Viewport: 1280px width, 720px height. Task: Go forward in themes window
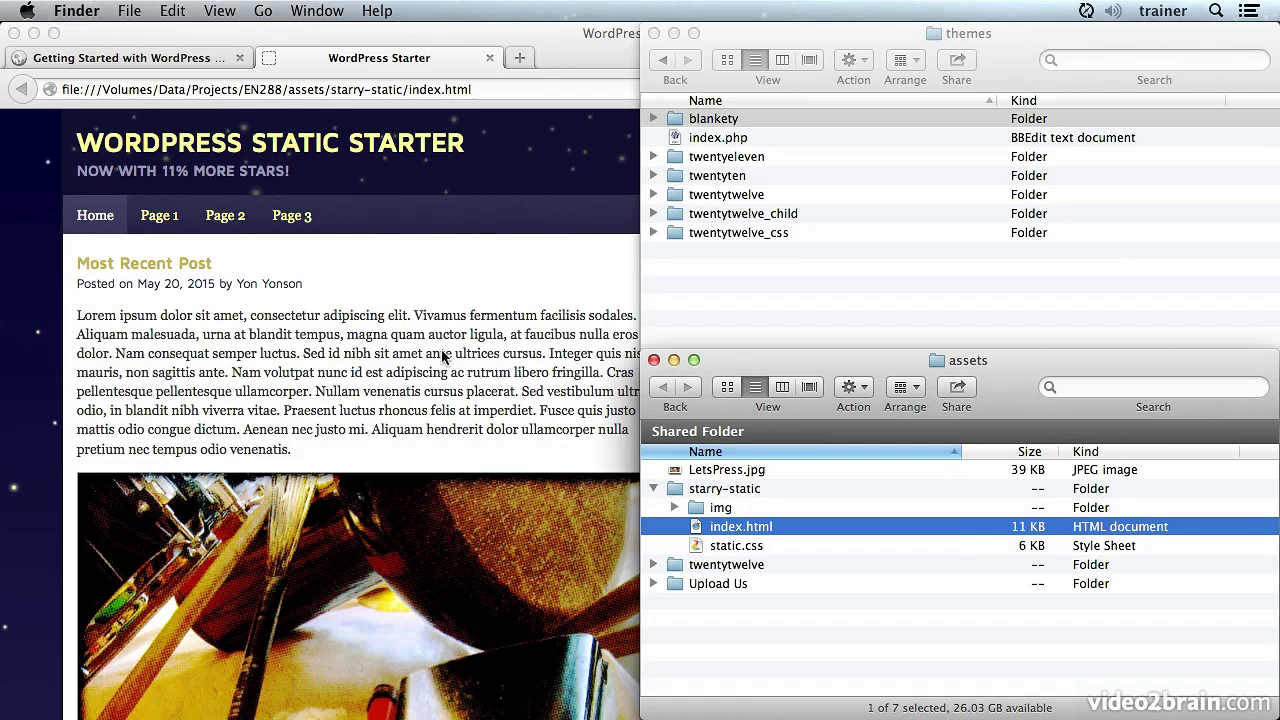pyautogui.click(x=688, y=60)
